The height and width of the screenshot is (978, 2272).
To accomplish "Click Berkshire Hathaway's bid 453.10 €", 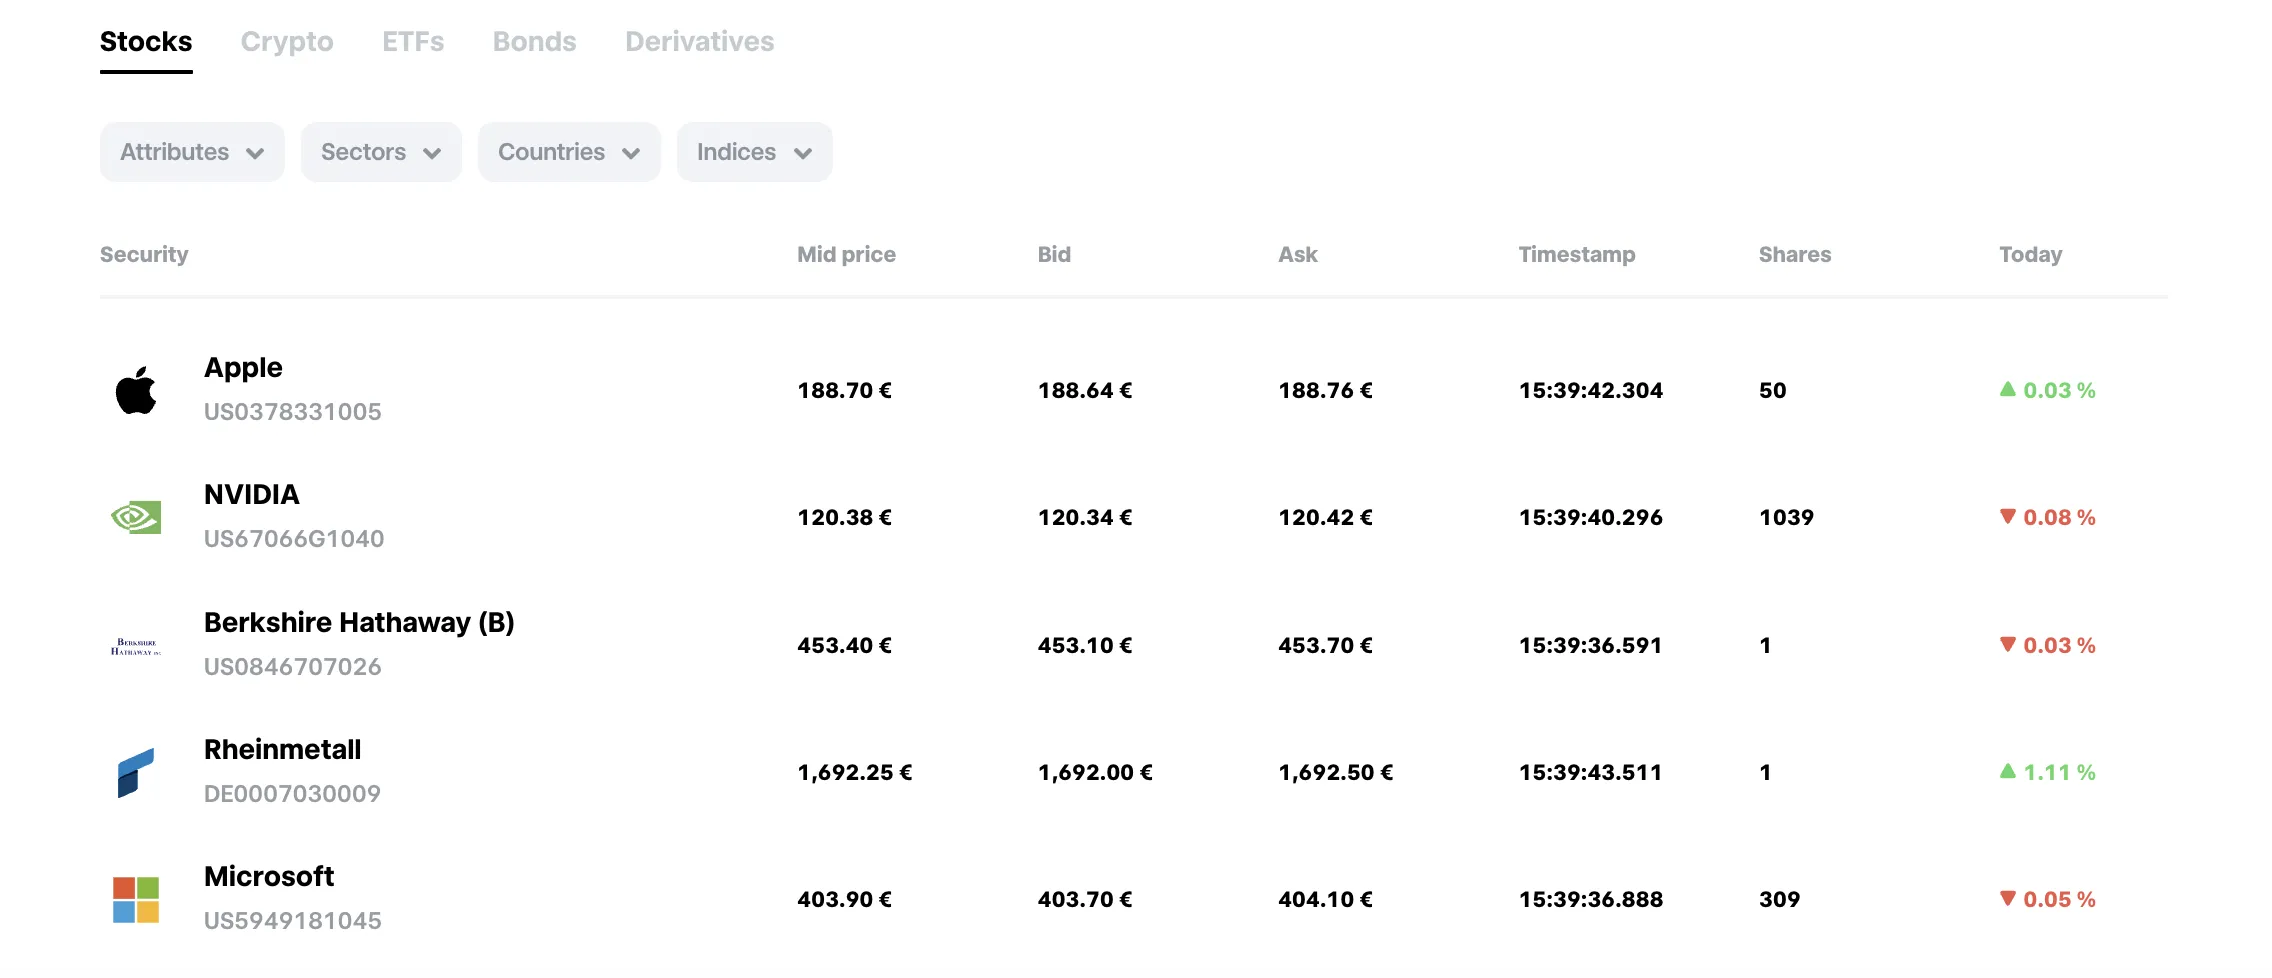I will pyautogui.click(x=1085, y=646).
